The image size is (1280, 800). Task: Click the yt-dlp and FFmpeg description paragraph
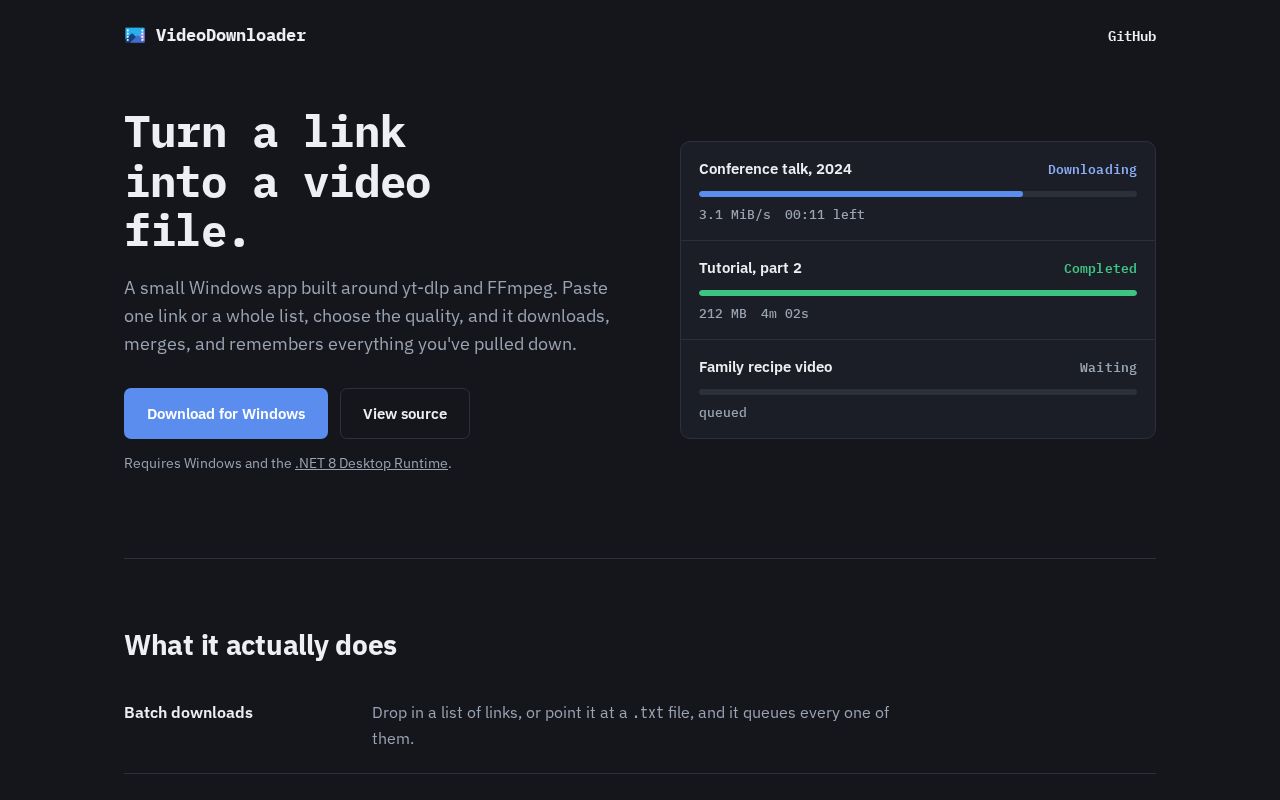coord(367,315)
